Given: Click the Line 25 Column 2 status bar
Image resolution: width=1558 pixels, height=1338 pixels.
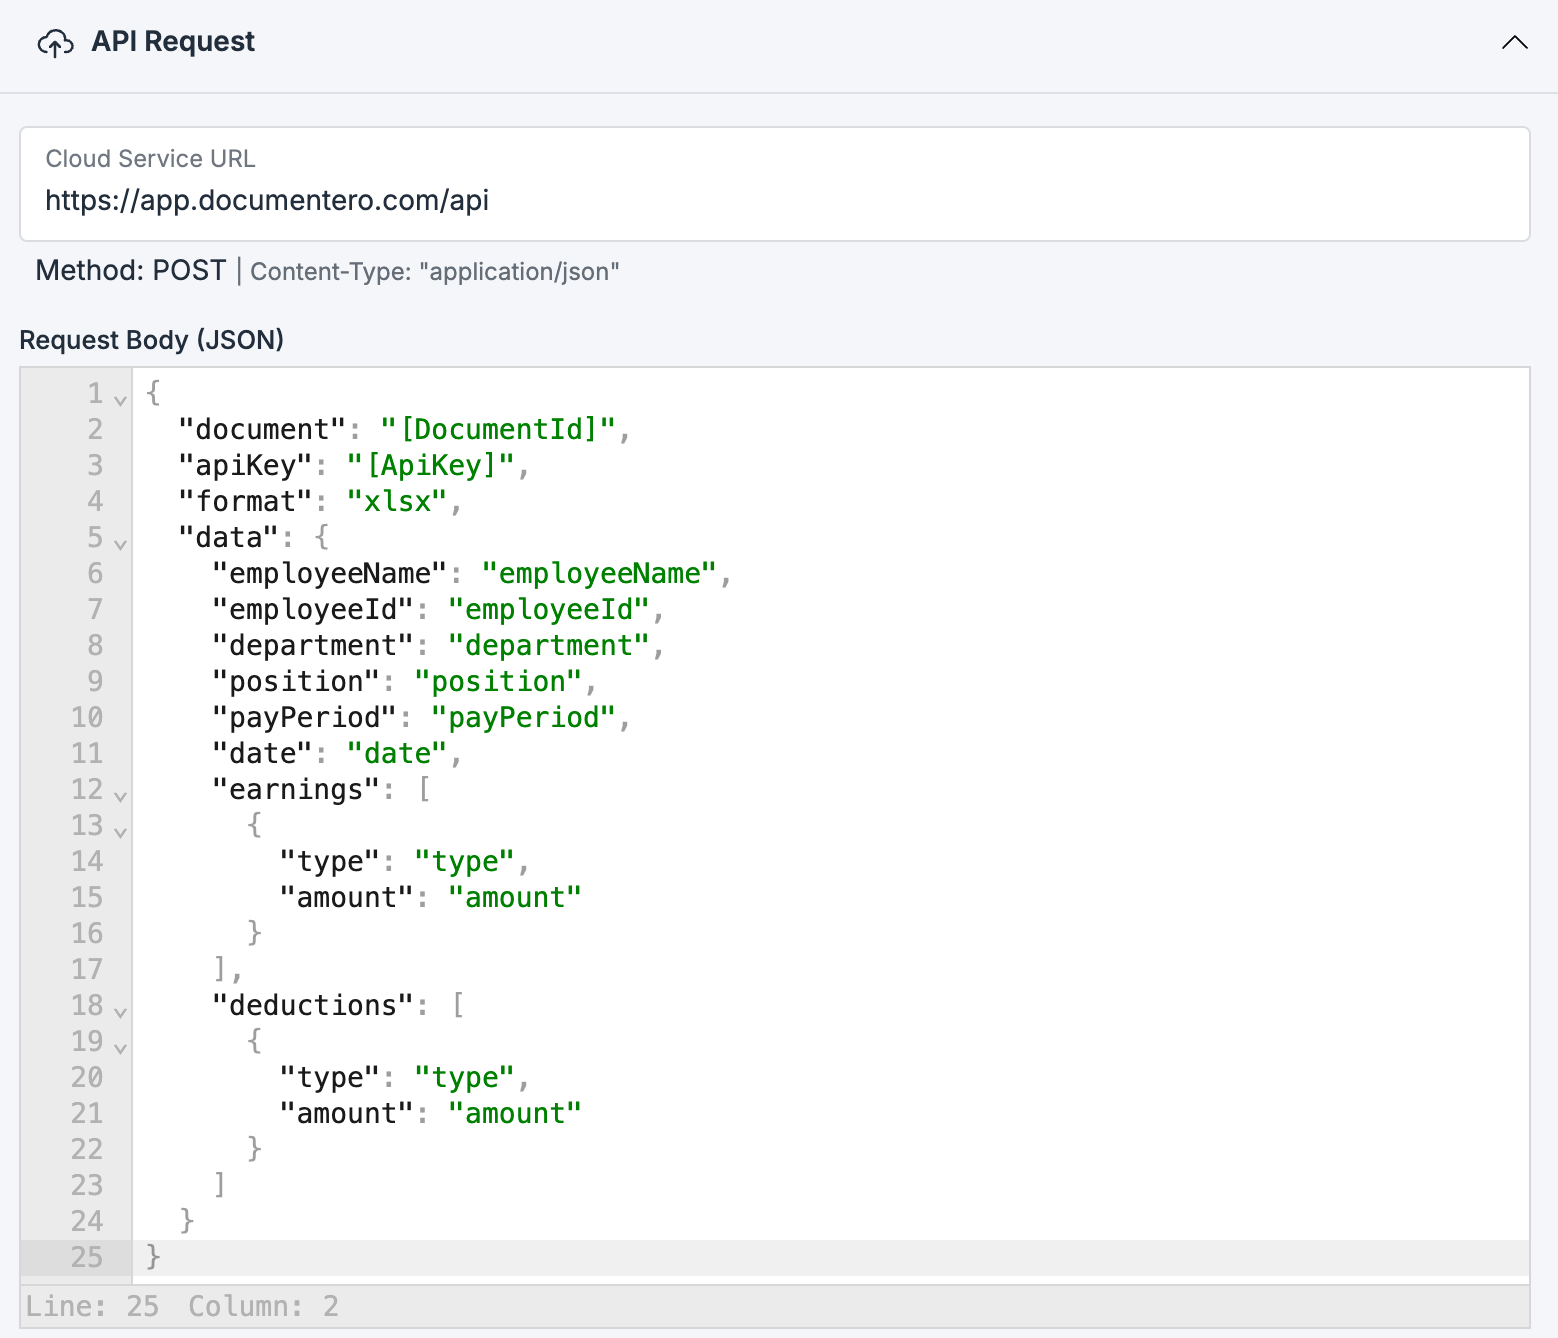Looking at the screenshot, I should [775, 1306].
